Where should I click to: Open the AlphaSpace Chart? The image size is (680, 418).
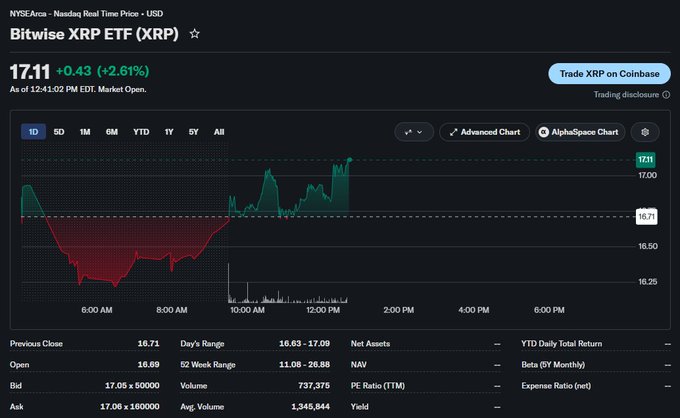[580, 132]
